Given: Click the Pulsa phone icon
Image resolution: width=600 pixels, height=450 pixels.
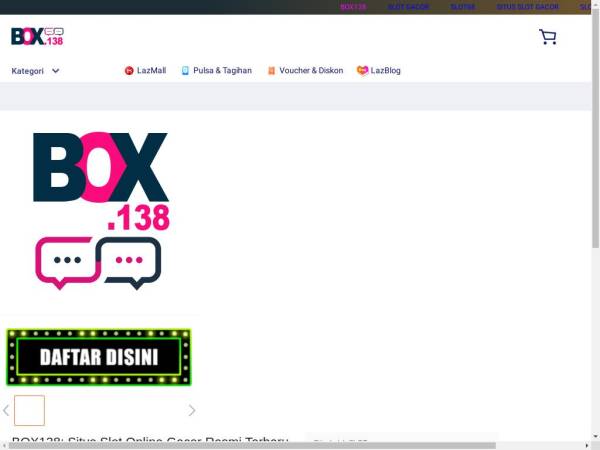Looking at the screenshot, I should [x=185, y=70].
